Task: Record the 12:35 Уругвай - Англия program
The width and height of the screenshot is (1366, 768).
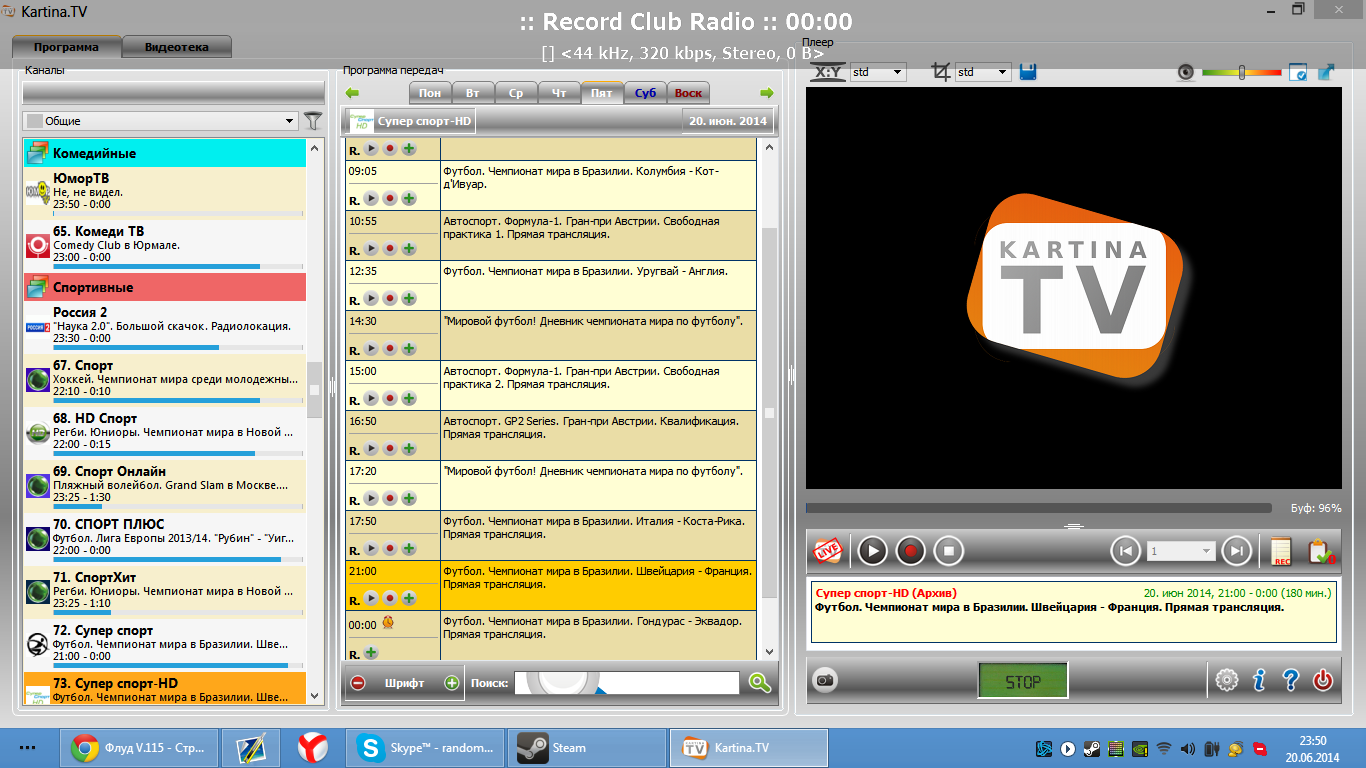Action: pyautogui.click(x=390, y=298)
